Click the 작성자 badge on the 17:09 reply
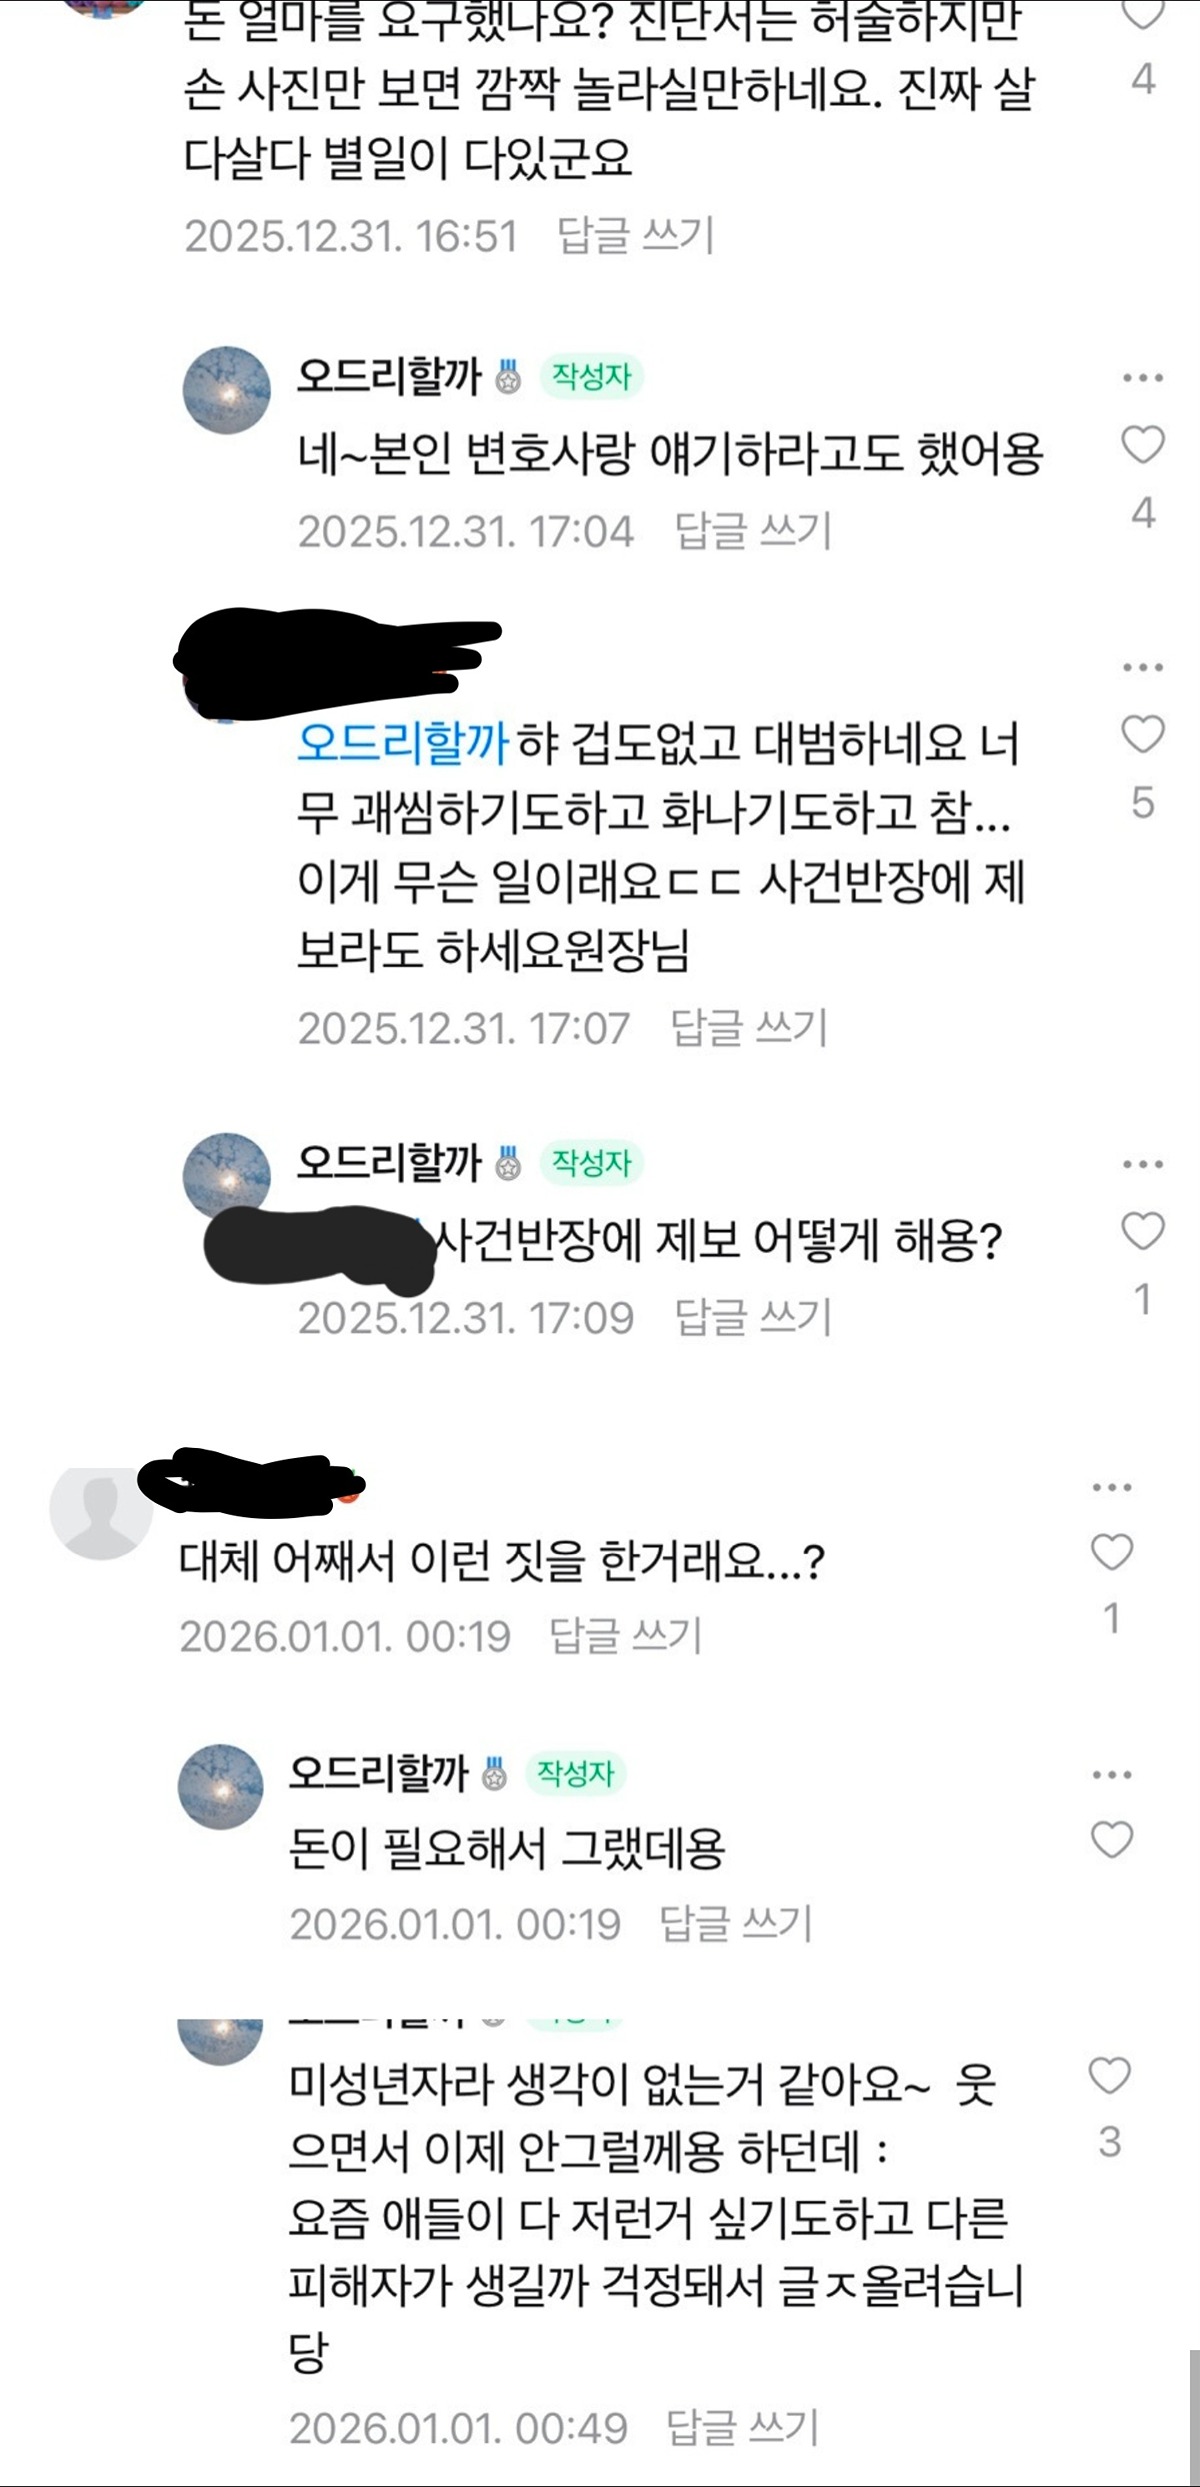 (x=591, y=1163)
